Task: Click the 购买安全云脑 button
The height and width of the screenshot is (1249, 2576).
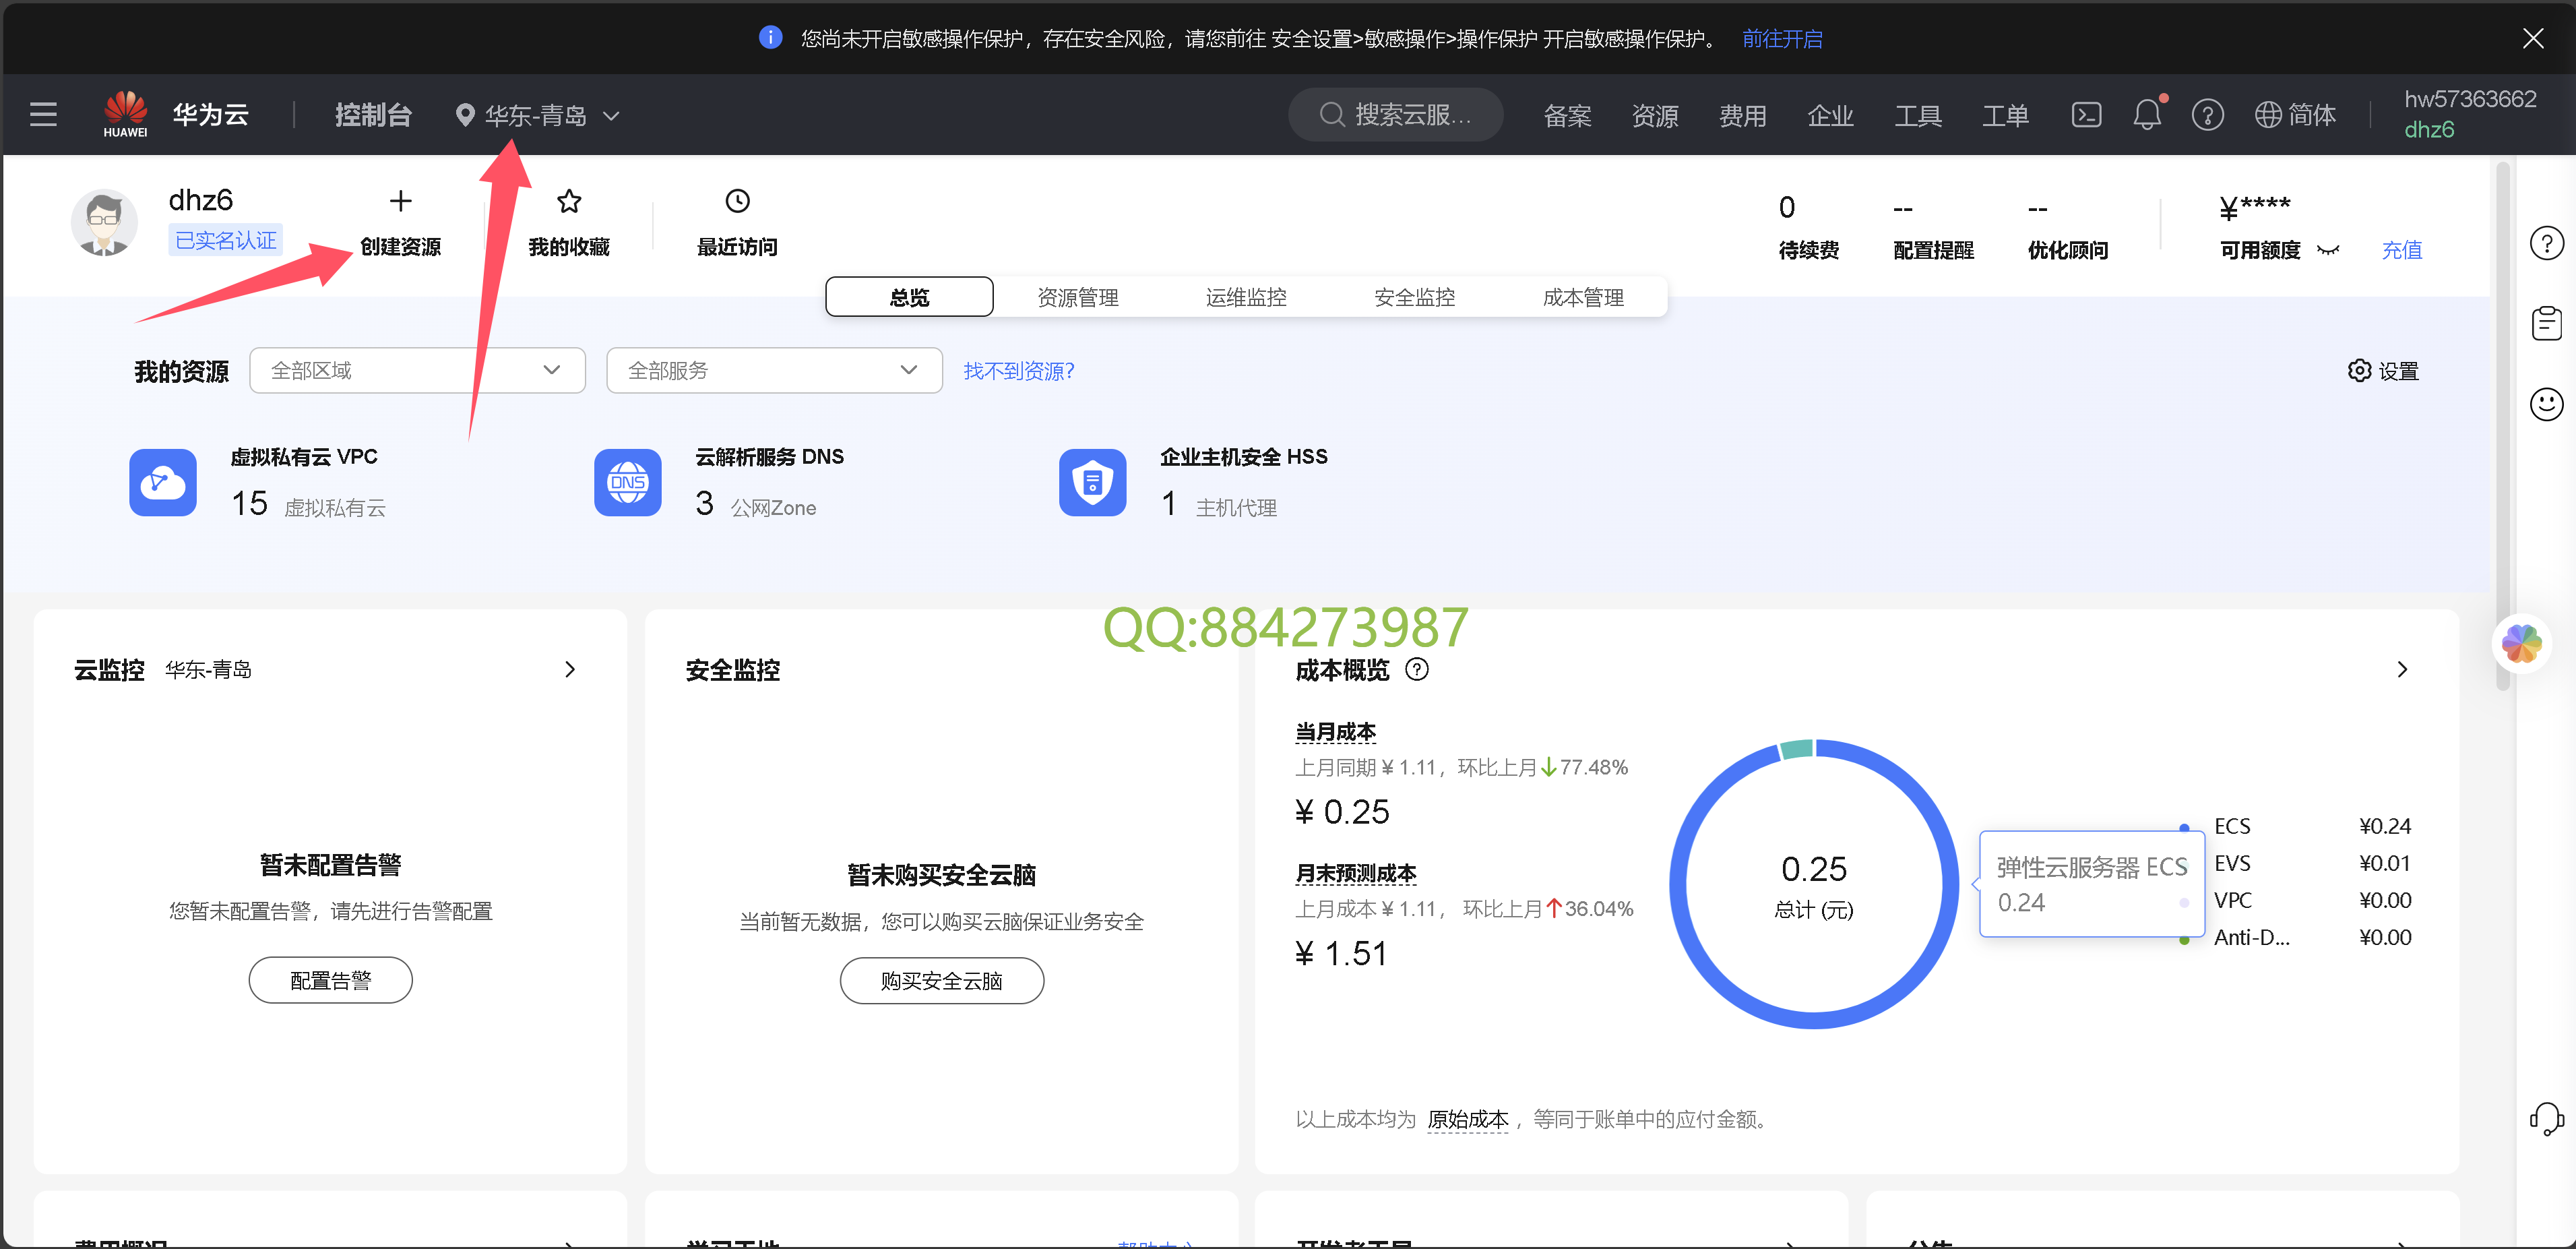Action: click(941, 980)
